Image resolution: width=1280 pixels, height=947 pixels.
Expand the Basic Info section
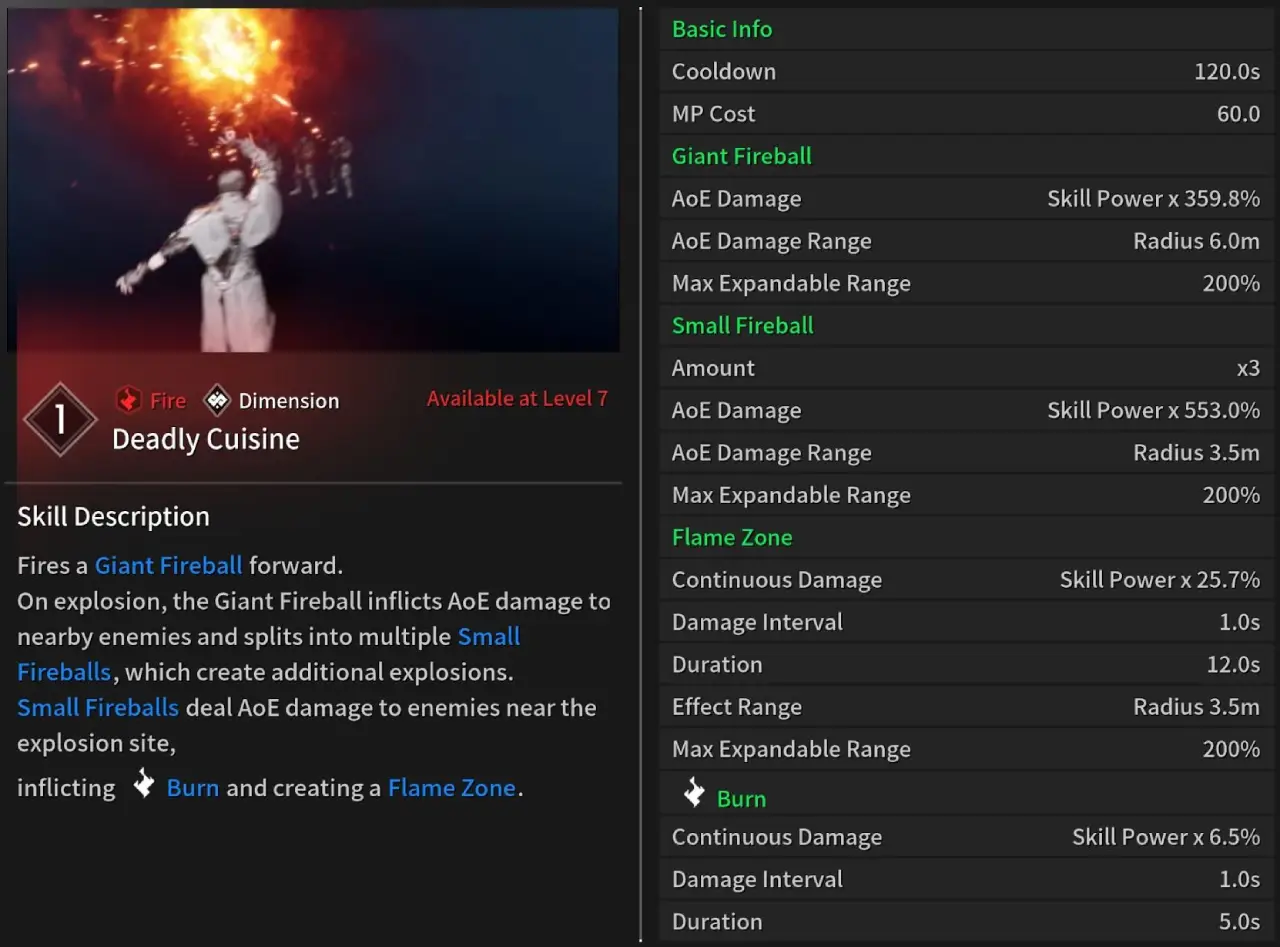(x=721, y=29)
